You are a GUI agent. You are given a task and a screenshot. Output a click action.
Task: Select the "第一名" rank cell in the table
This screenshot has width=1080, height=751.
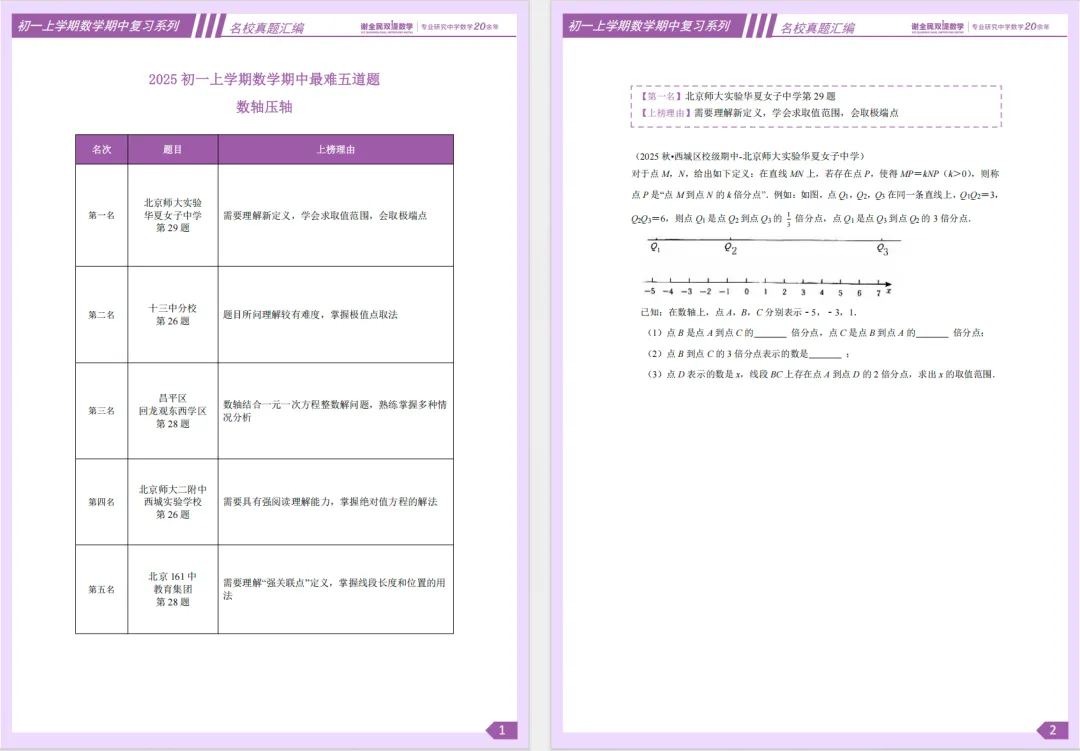tap(101, 216)
